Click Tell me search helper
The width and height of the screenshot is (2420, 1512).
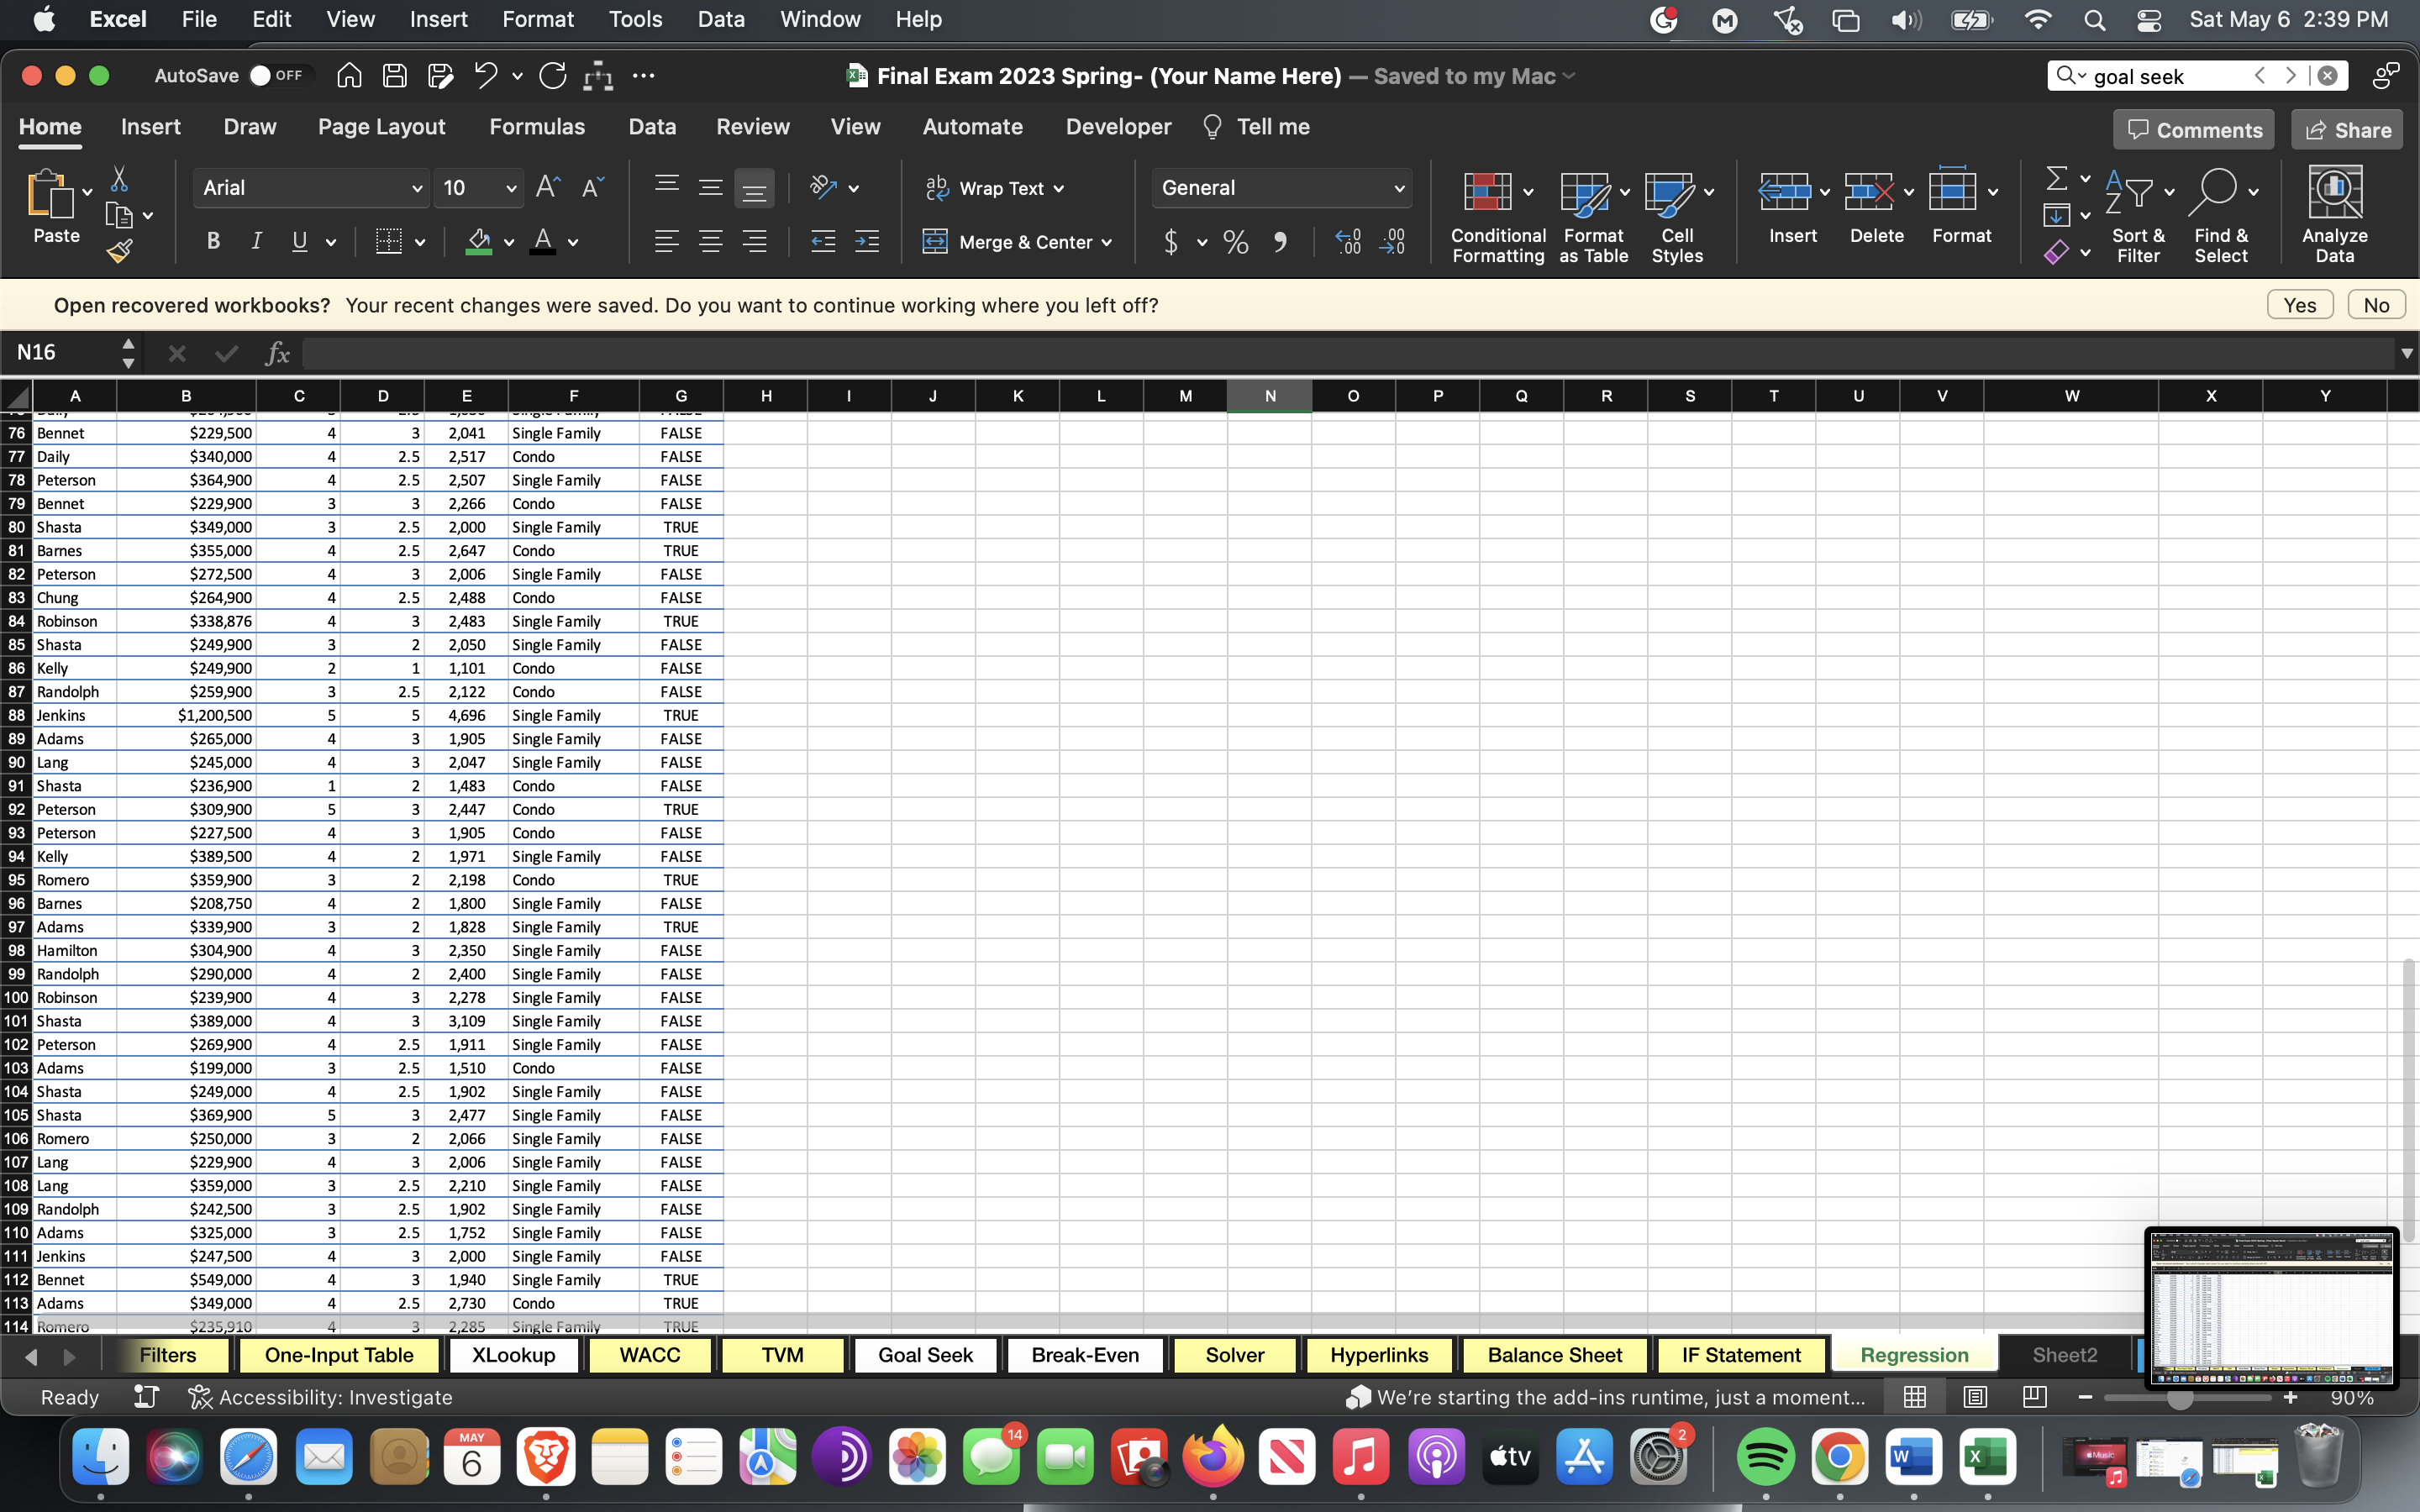pos(1256,127)
